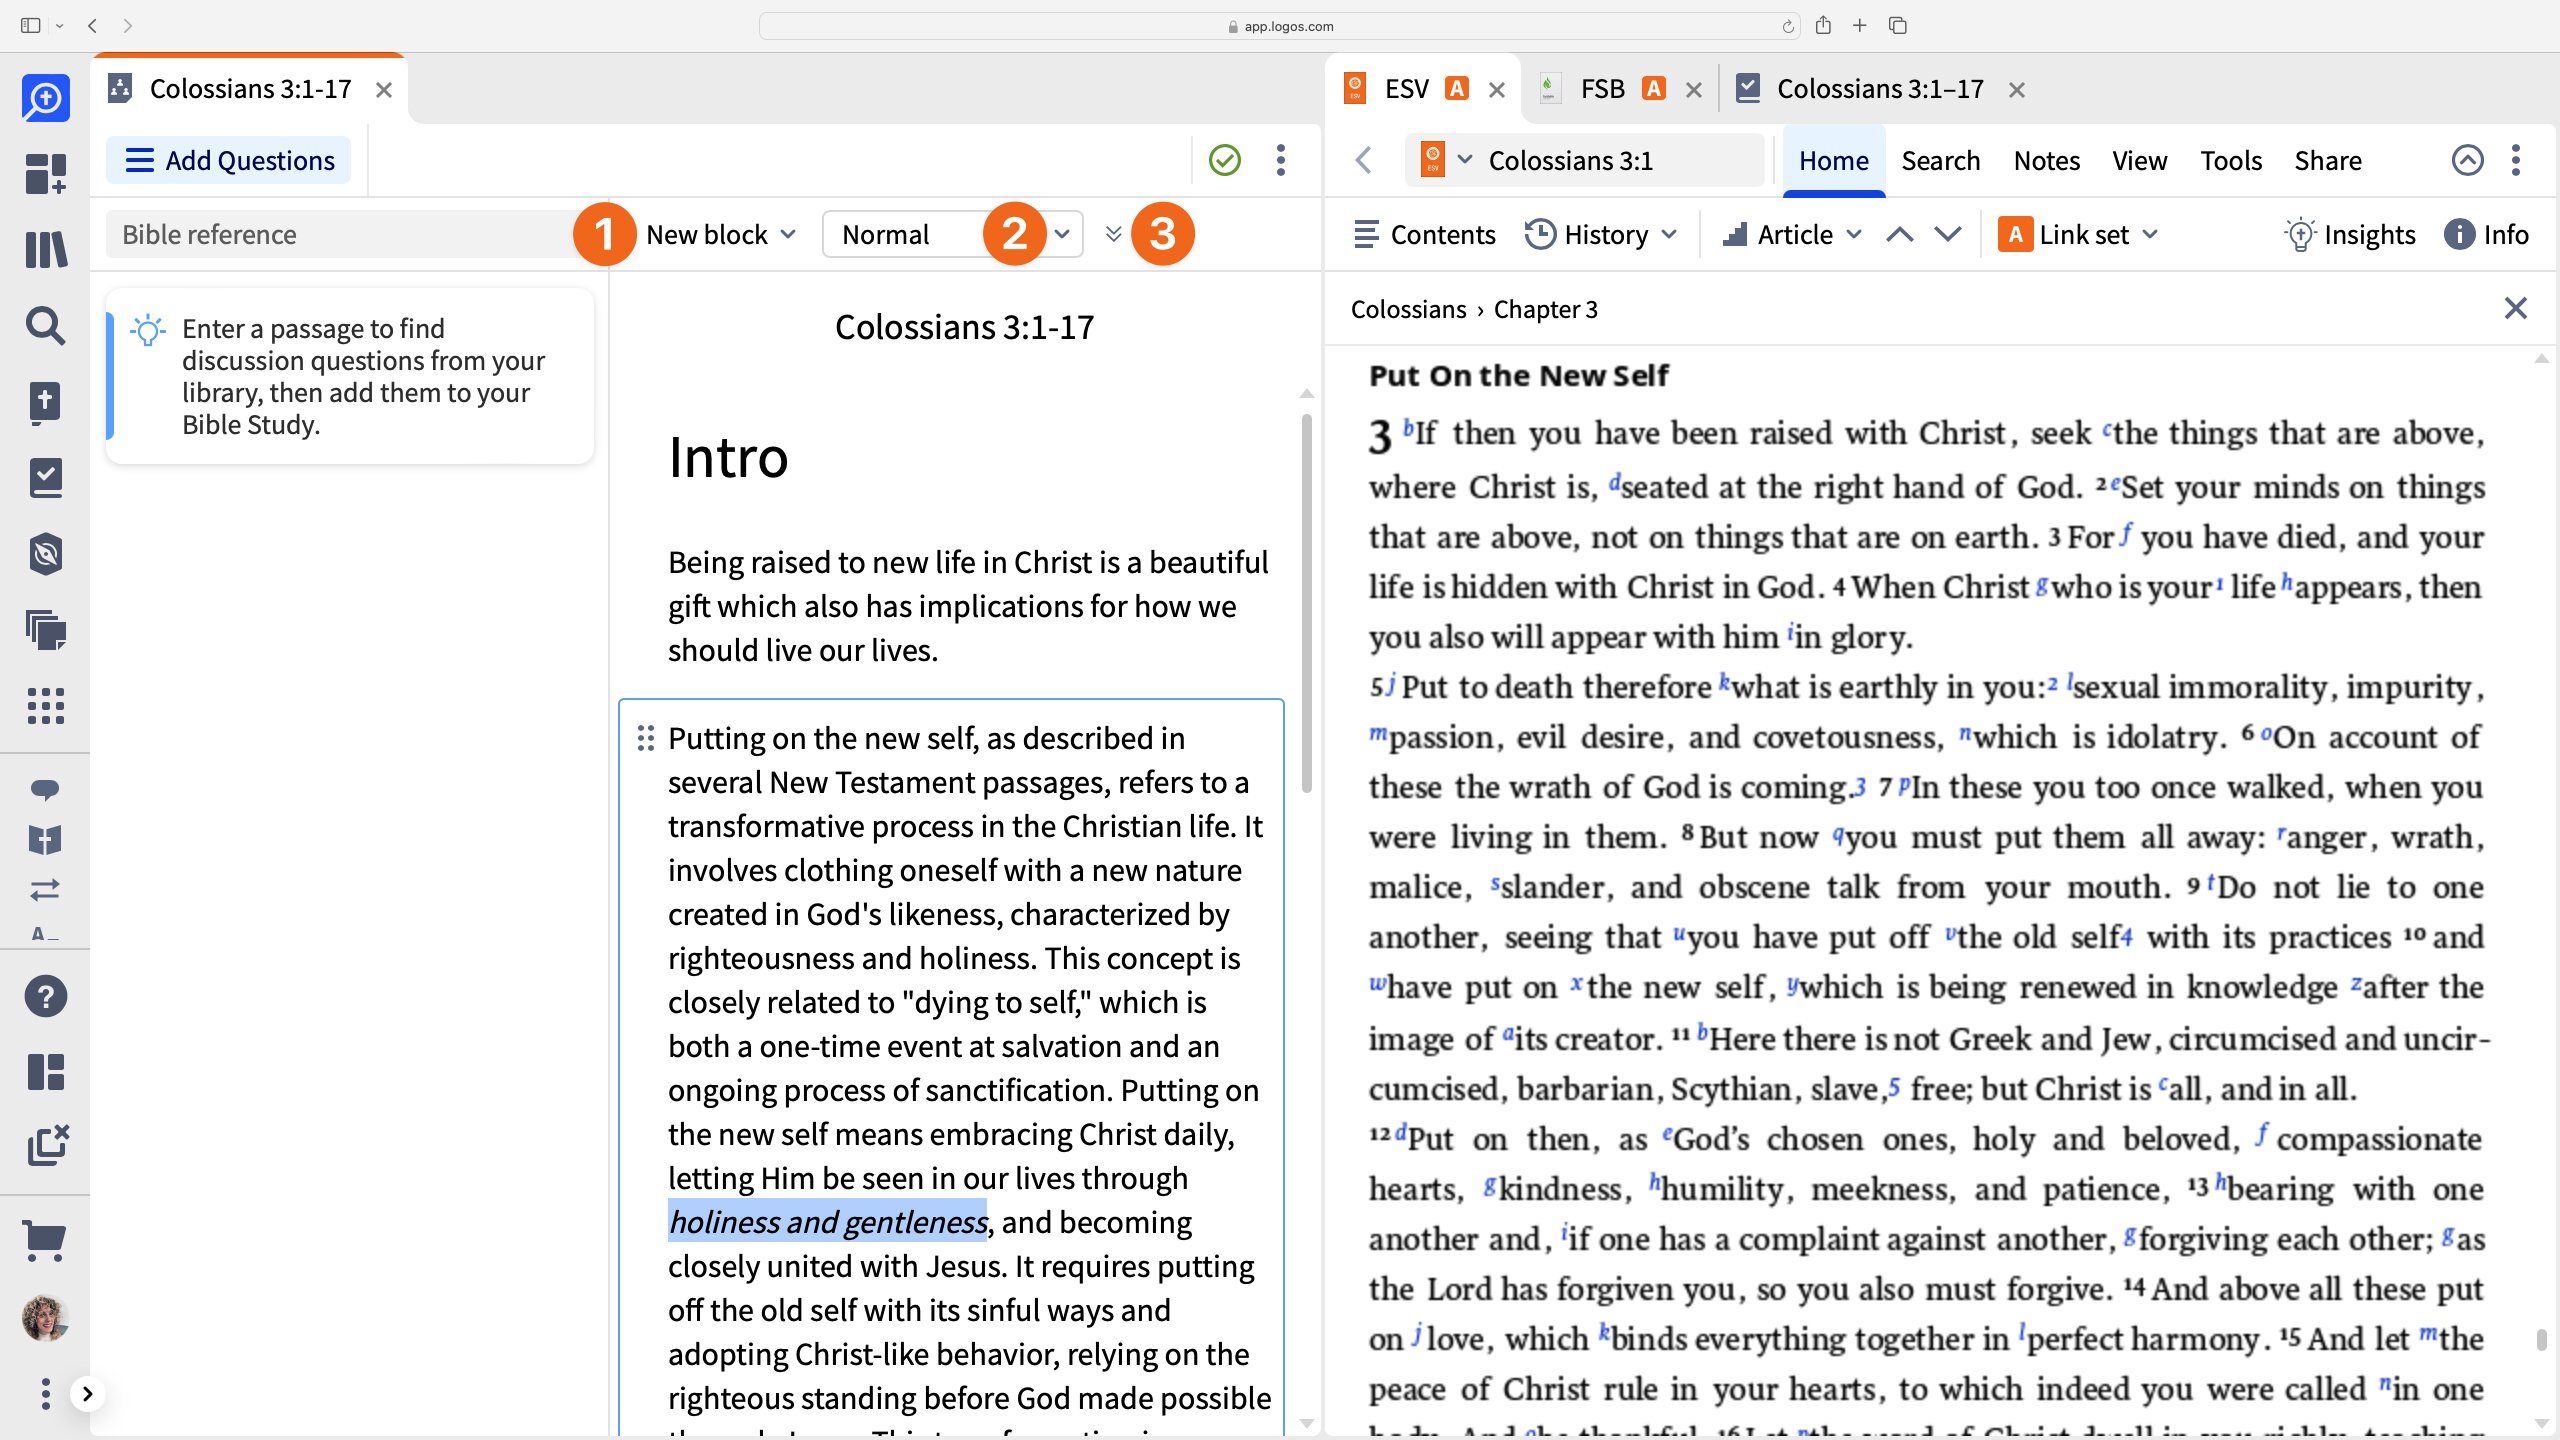This screenshot has width=2560, height=1440.
Task: Open the Info button
Action: pos(2487,235)
